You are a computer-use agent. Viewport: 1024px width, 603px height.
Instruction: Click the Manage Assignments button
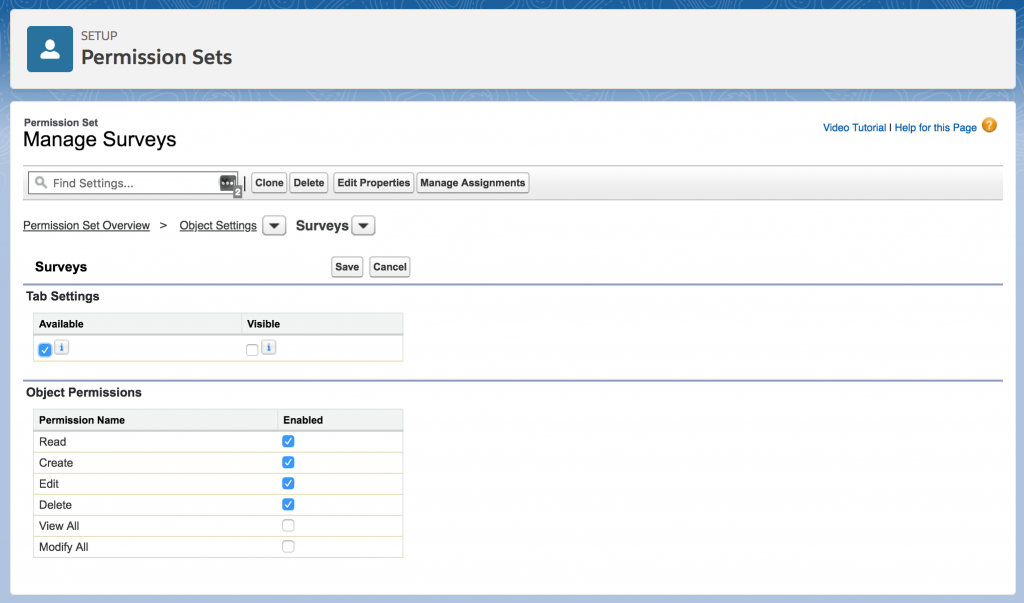472,182
